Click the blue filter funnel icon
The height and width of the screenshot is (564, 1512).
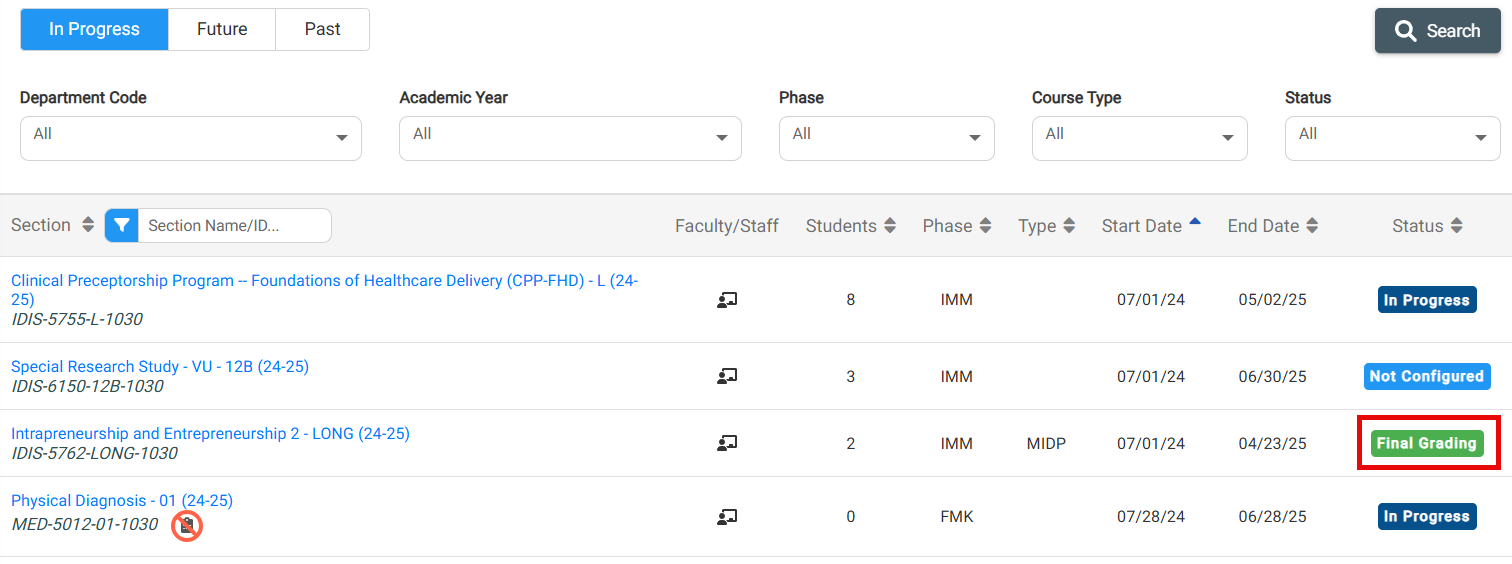point(121,225)
